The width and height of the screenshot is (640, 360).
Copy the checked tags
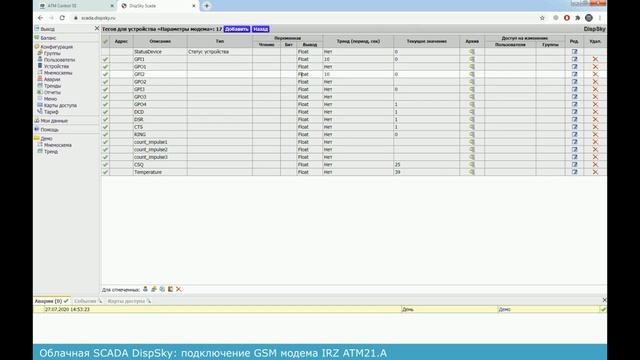[162, 289]
